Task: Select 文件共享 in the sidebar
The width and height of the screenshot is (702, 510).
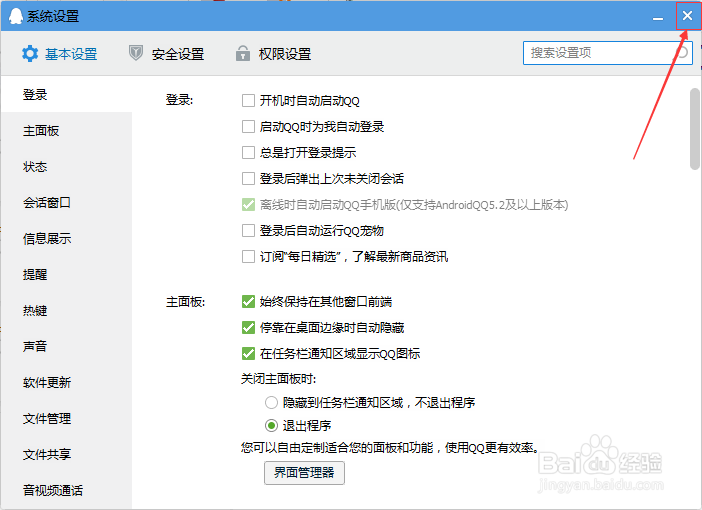Action: pyautogui.click(x=66, y=454)
